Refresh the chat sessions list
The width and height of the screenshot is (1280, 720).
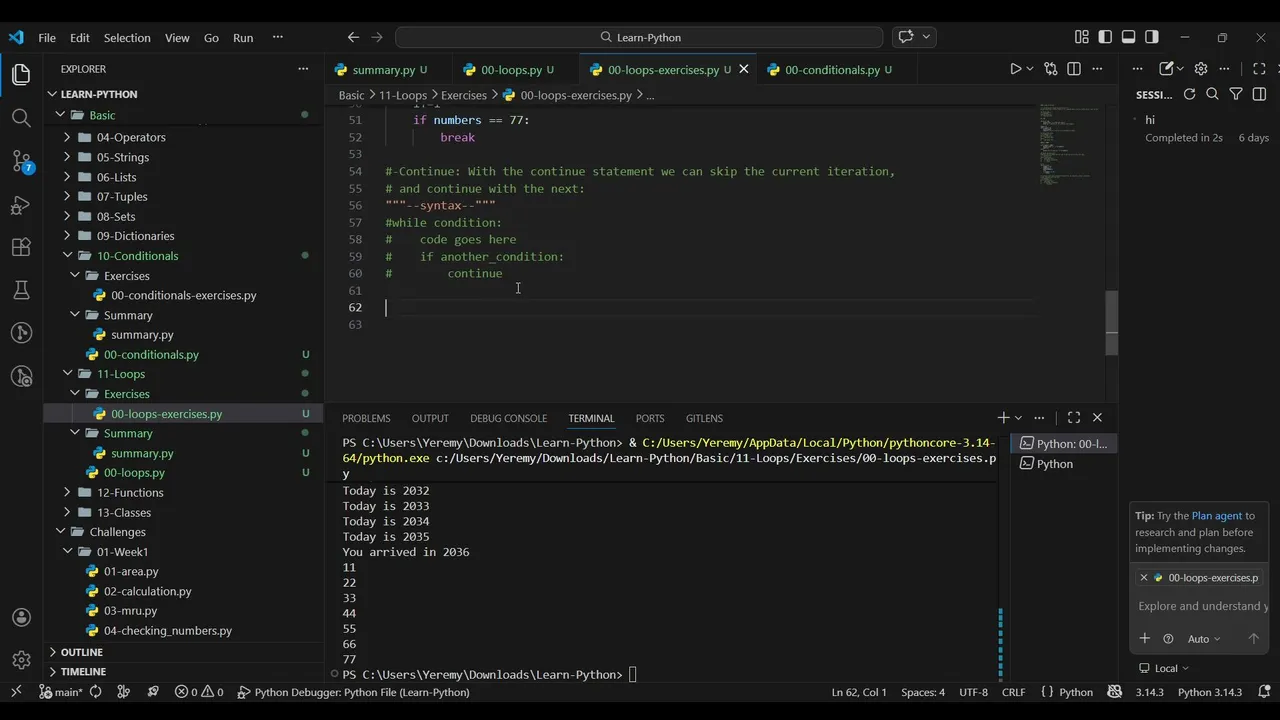[1189, 94]
